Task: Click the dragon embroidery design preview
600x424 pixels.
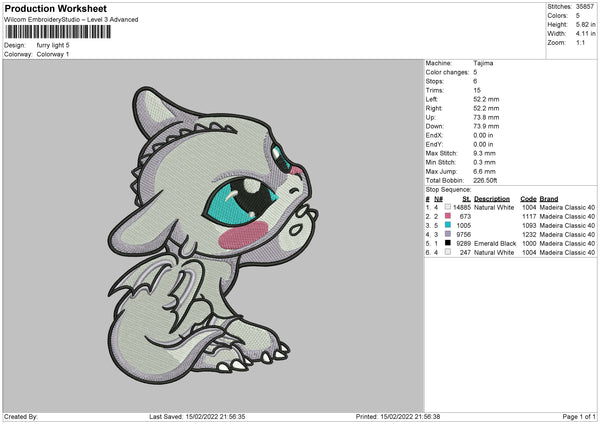Action: [x=213, y=235]
